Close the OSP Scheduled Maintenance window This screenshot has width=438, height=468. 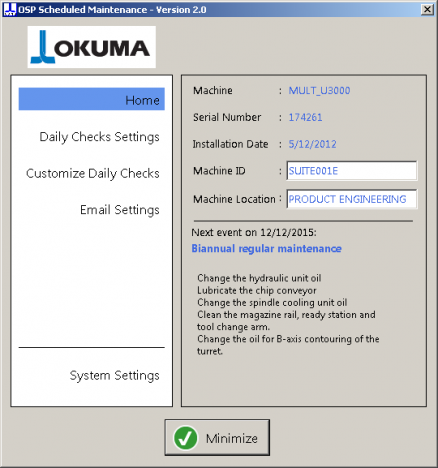pyautogui.click(x=427, y=9)
